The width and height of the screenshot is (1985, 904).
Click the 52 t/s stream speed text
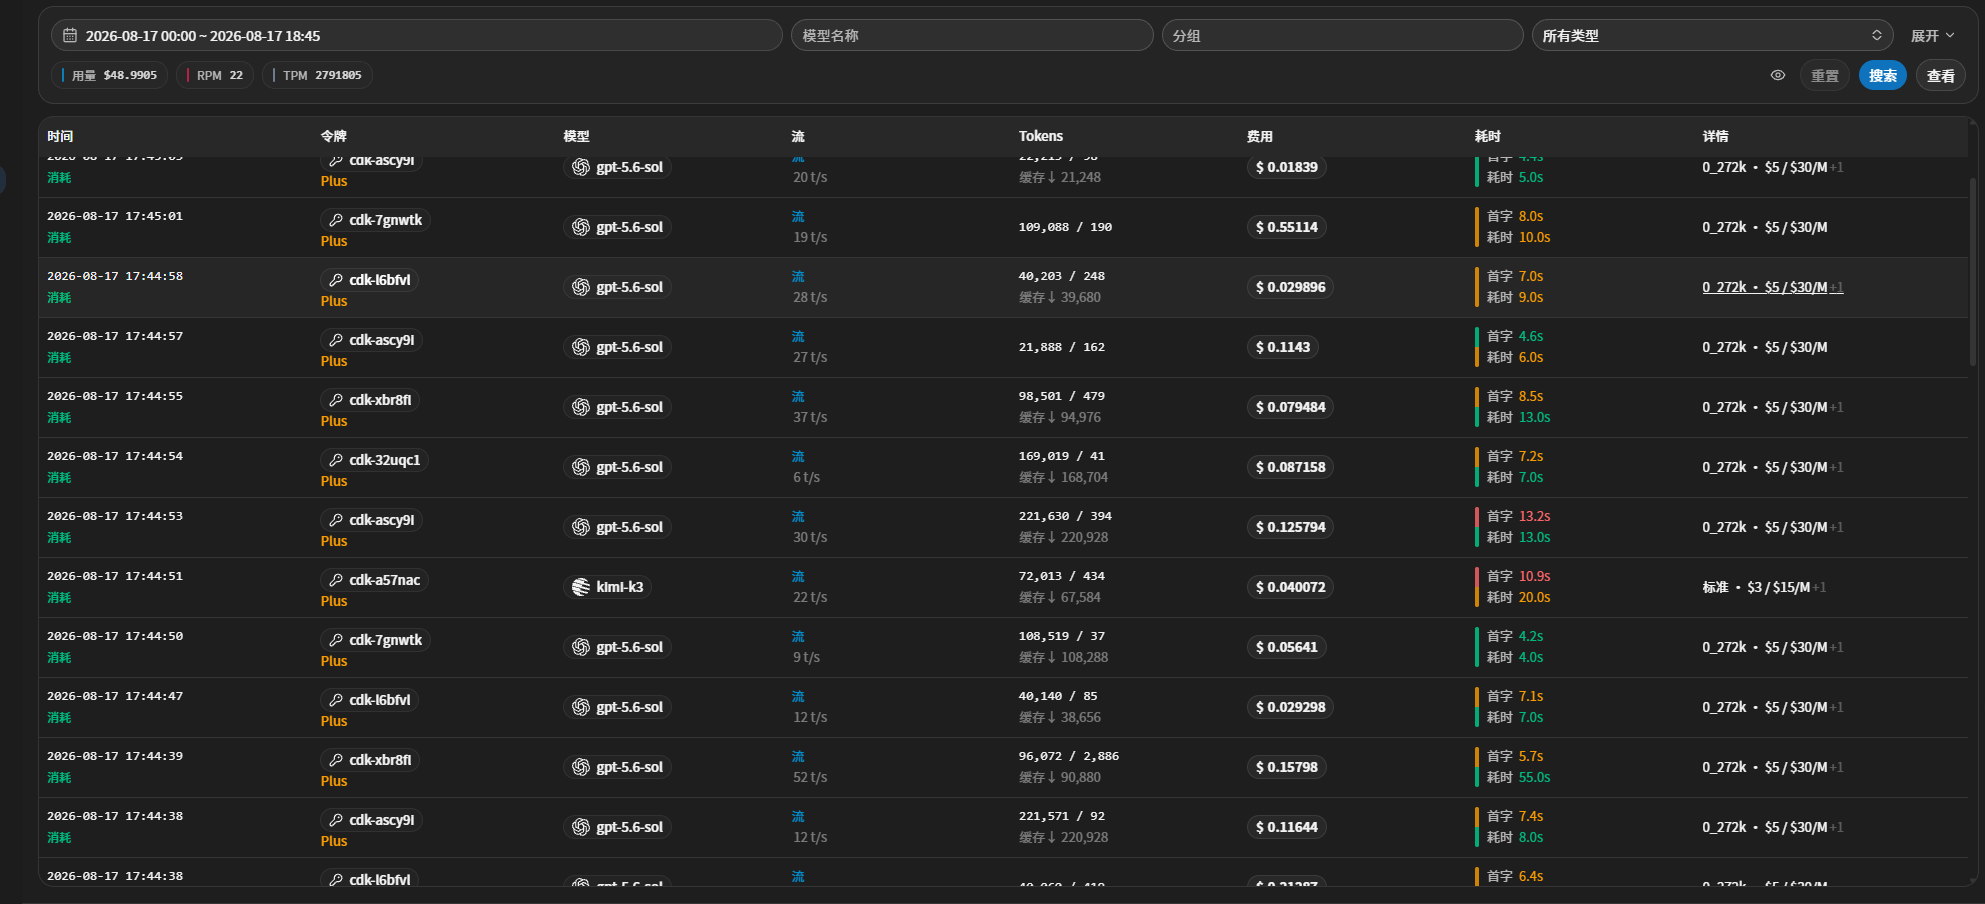(x=810, y=777)
